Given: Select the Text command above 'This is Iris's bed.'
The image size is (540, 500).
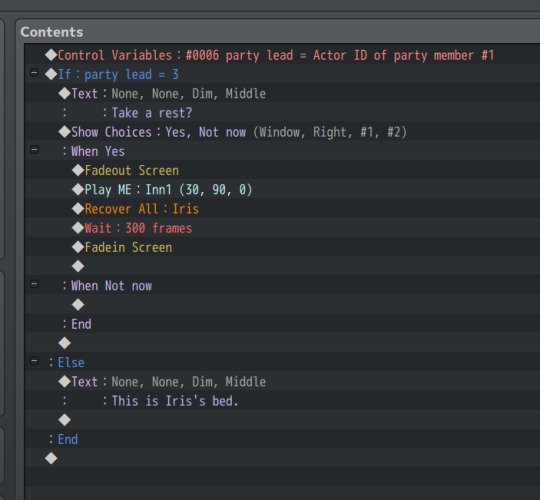Looking at the screenshot, I should click(x=282, y=382).
